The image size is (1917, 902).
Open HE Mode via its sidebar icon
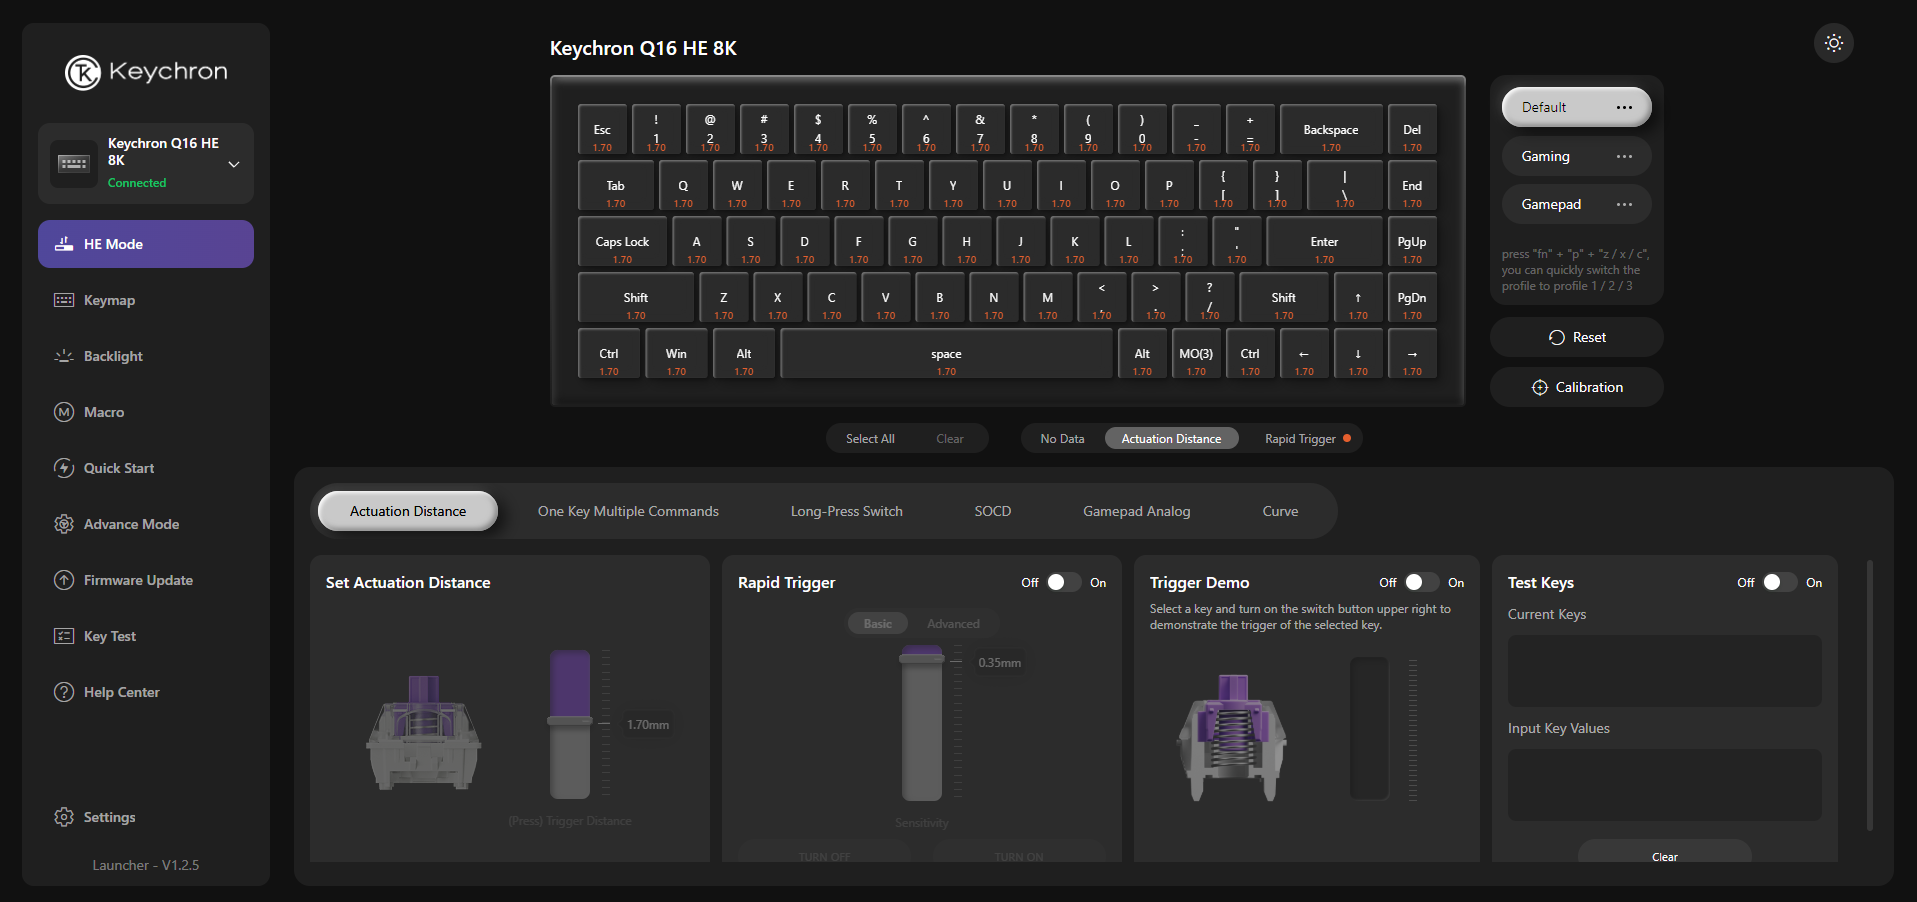(x=64, y=244)
